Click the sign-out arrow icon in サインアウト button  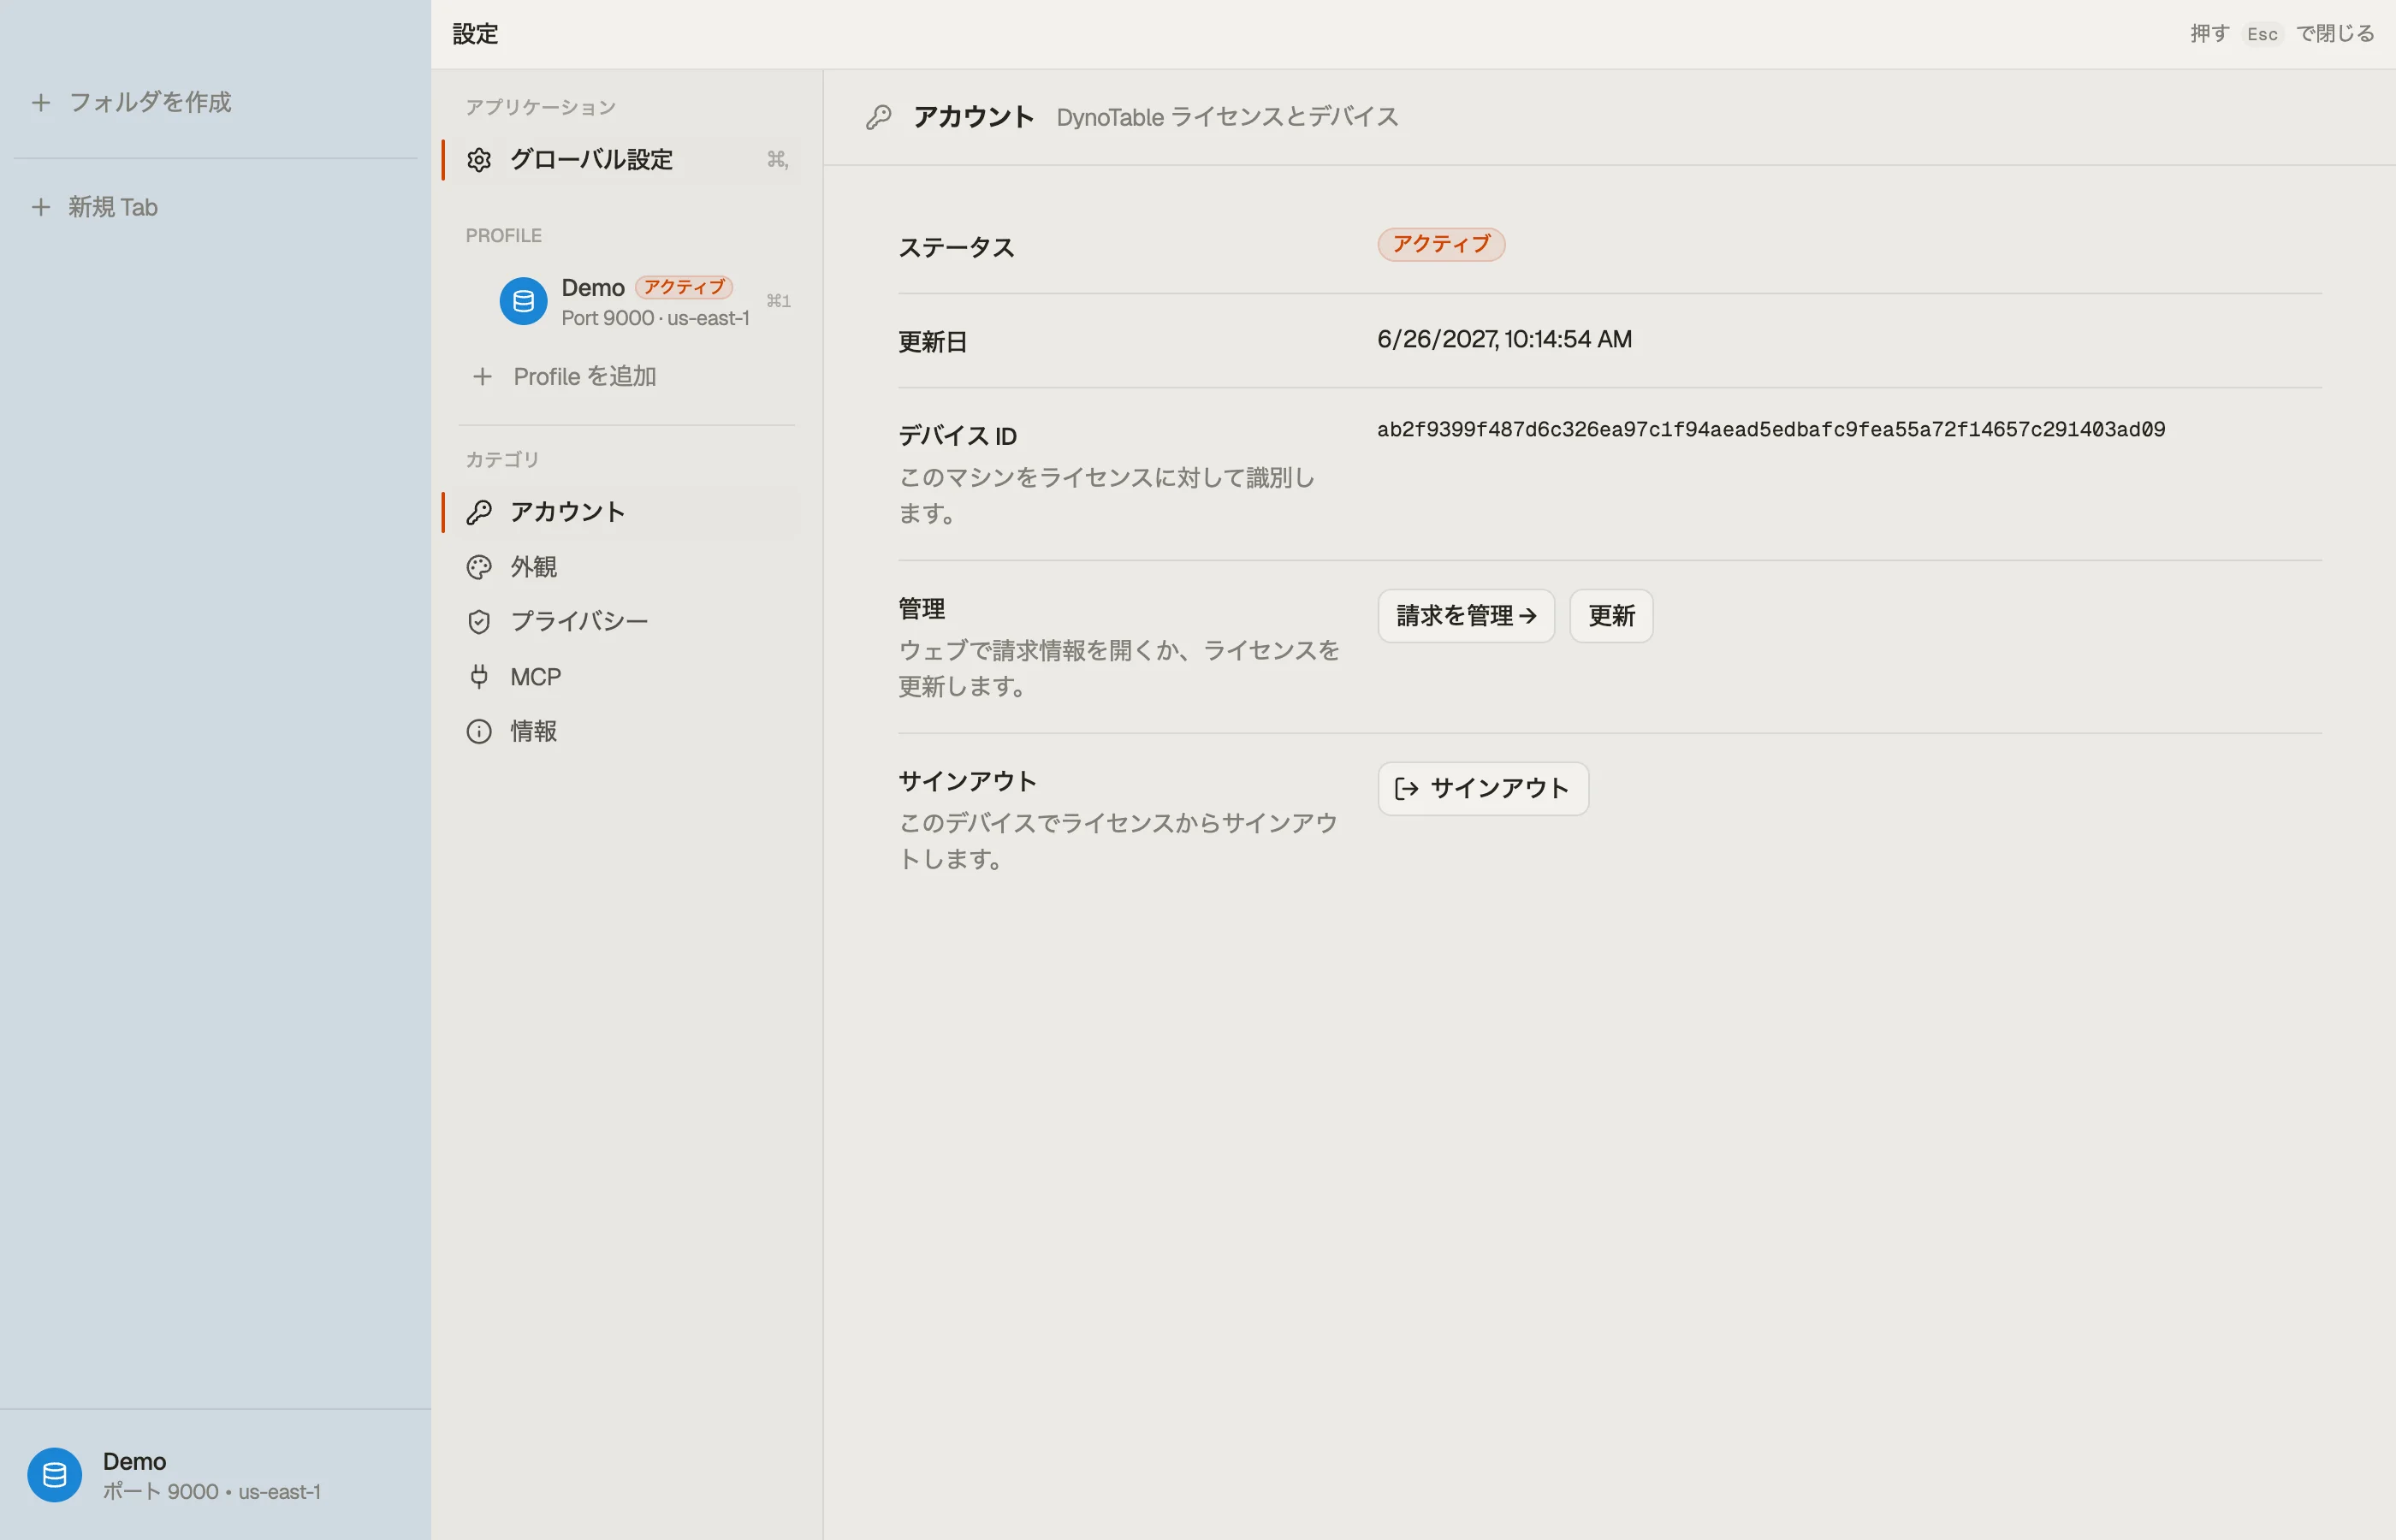pos(1406,789)
